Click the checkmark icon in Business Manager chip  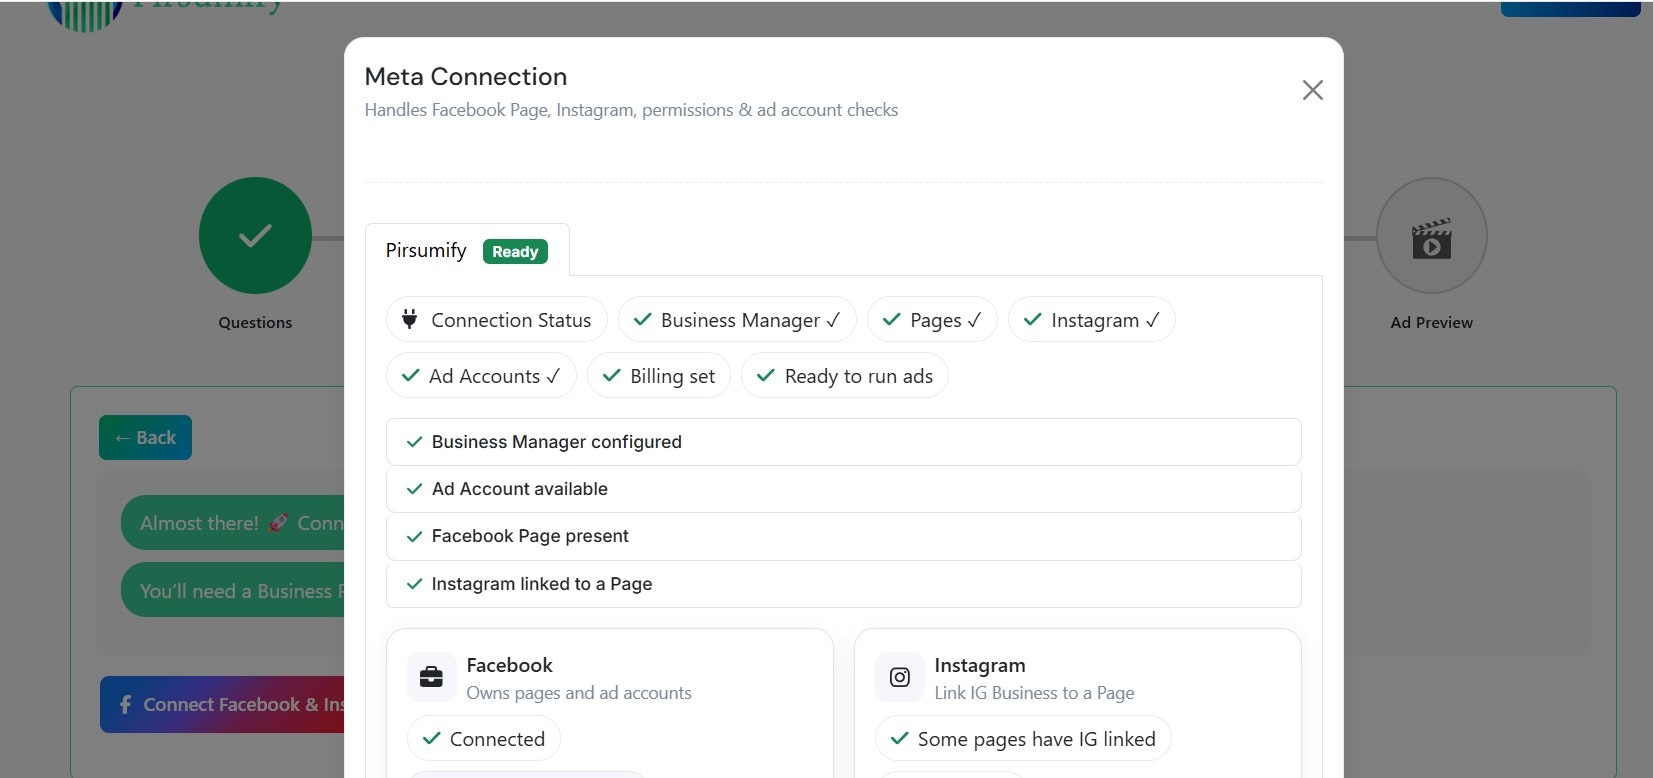coord(642,320)
